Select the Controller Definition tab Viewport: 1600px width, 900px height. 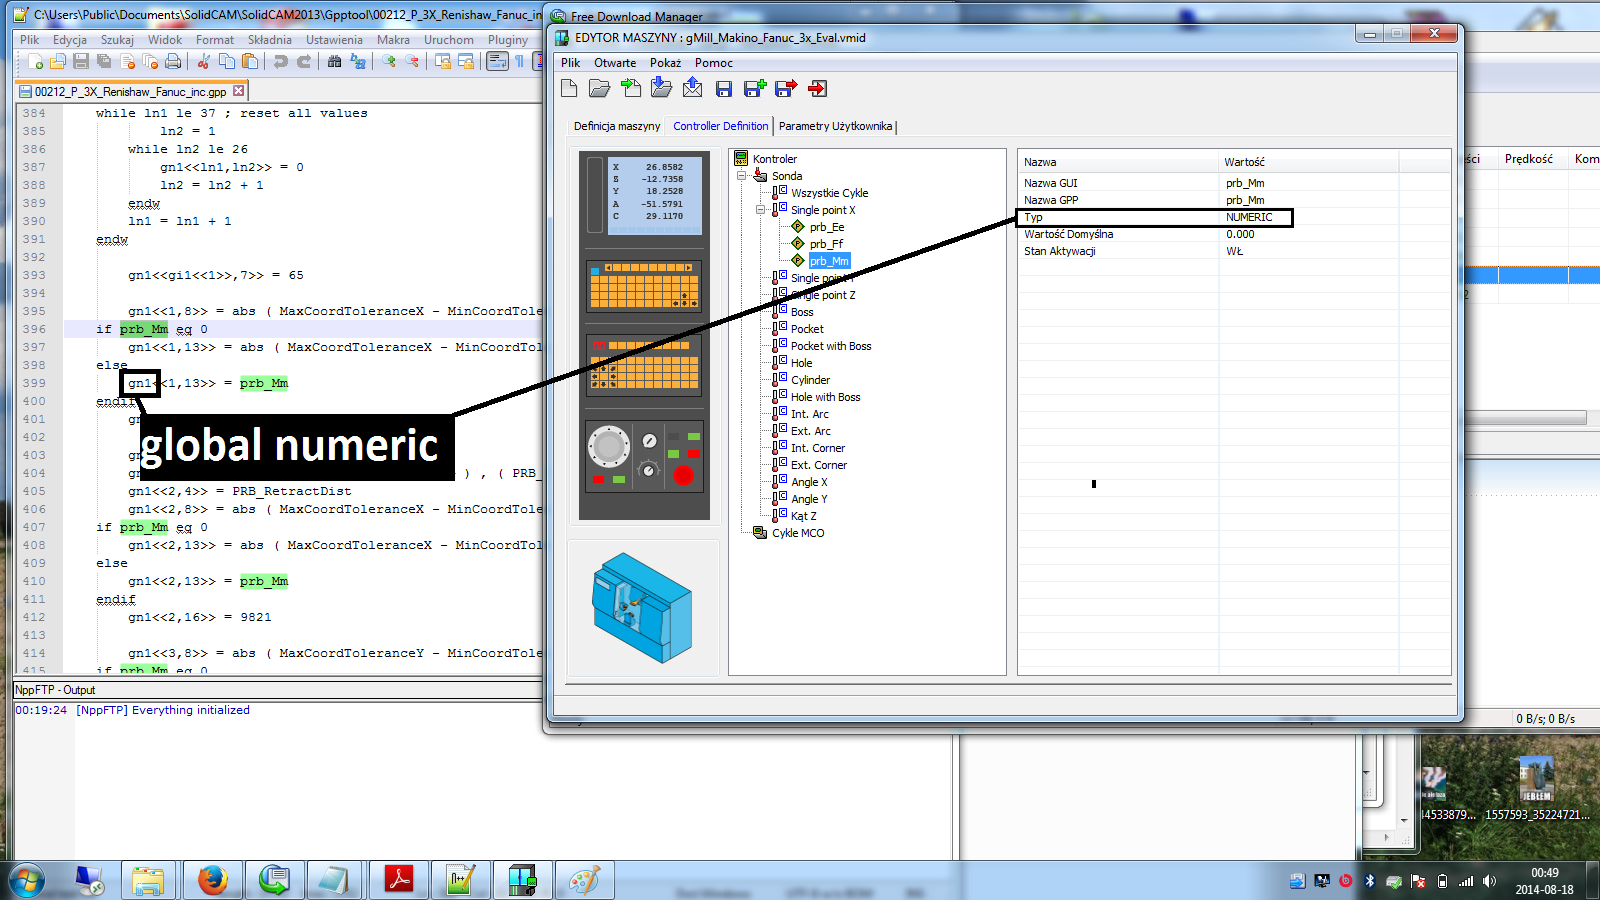click(x=721, y=126)
